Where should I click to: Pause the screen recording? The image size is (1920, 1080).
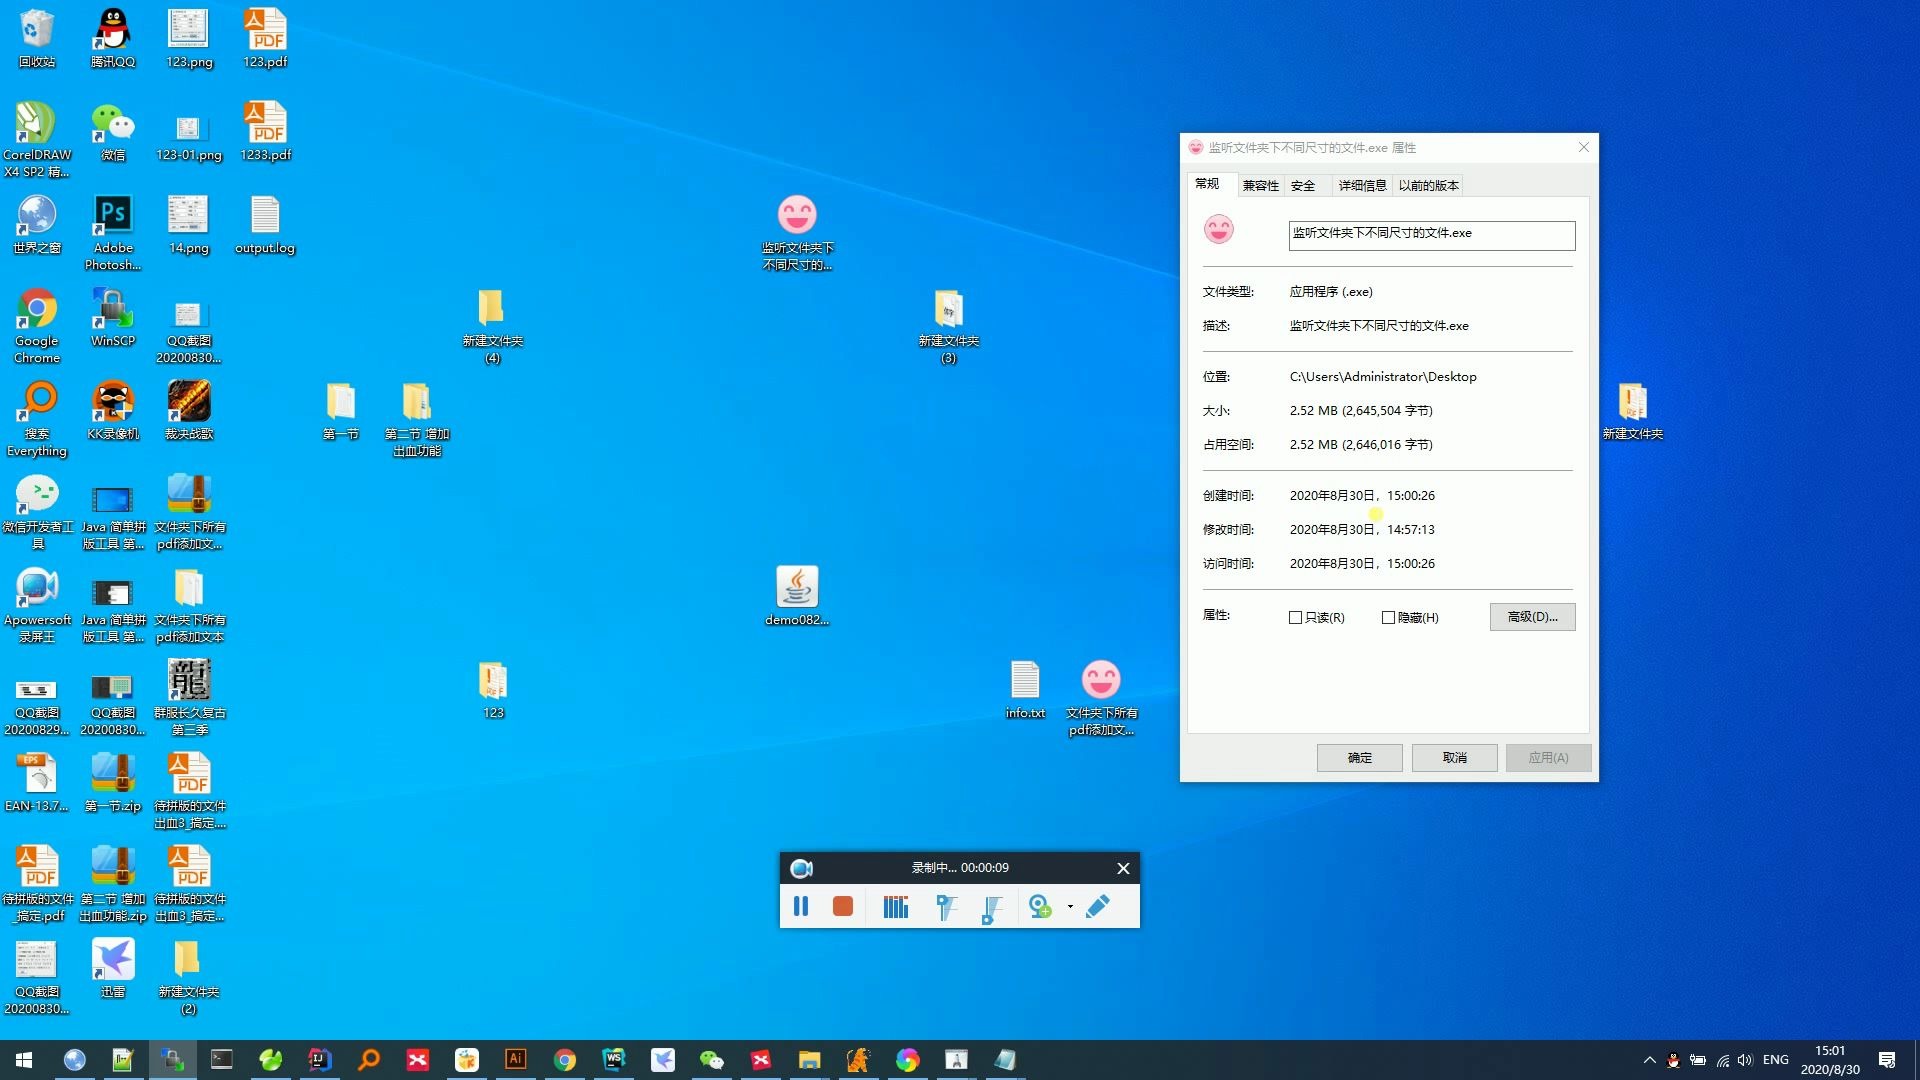[x=801, y=906]
